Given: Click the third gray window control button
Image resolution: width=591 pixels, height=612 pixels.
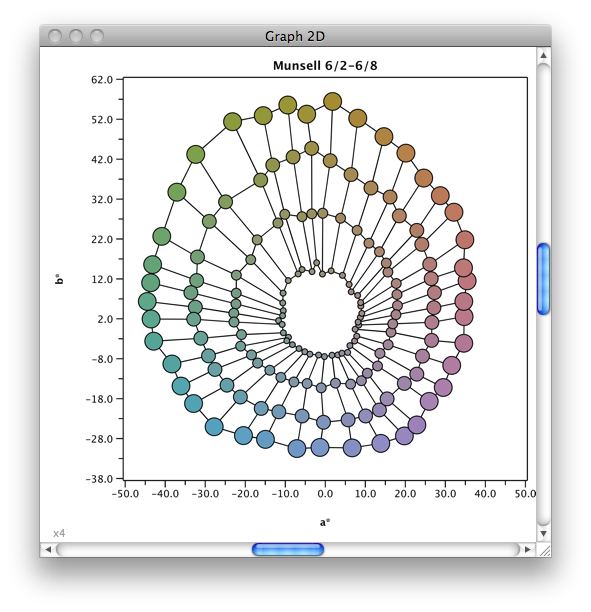Looking at the screenshot, I should coord(97,36).
